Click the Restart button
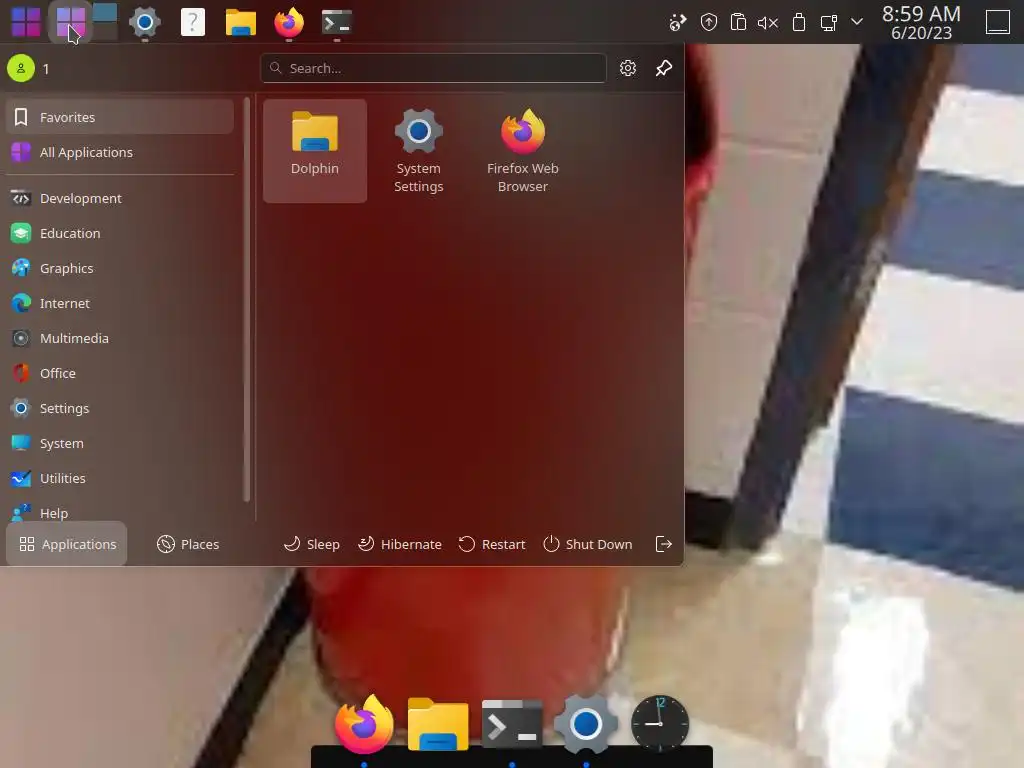This screenshot has height=768, width=1024. click(492, 544)
